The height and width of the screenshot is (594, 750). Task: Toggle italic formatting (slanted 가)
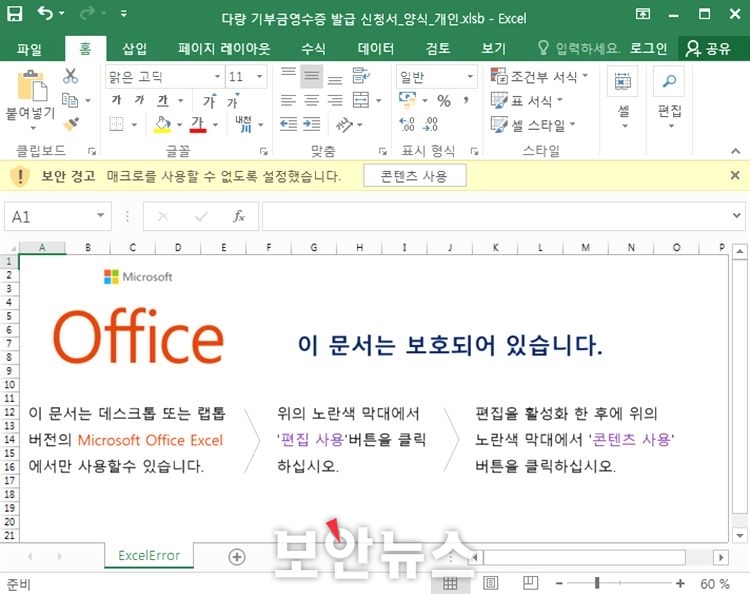(139, 99)
